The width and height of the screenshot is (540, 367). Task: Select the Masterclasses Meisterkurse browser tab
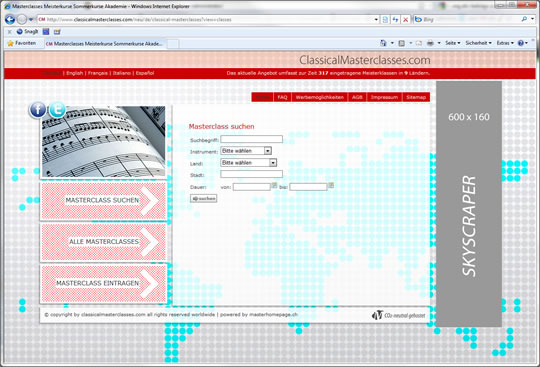coord(104,44)
